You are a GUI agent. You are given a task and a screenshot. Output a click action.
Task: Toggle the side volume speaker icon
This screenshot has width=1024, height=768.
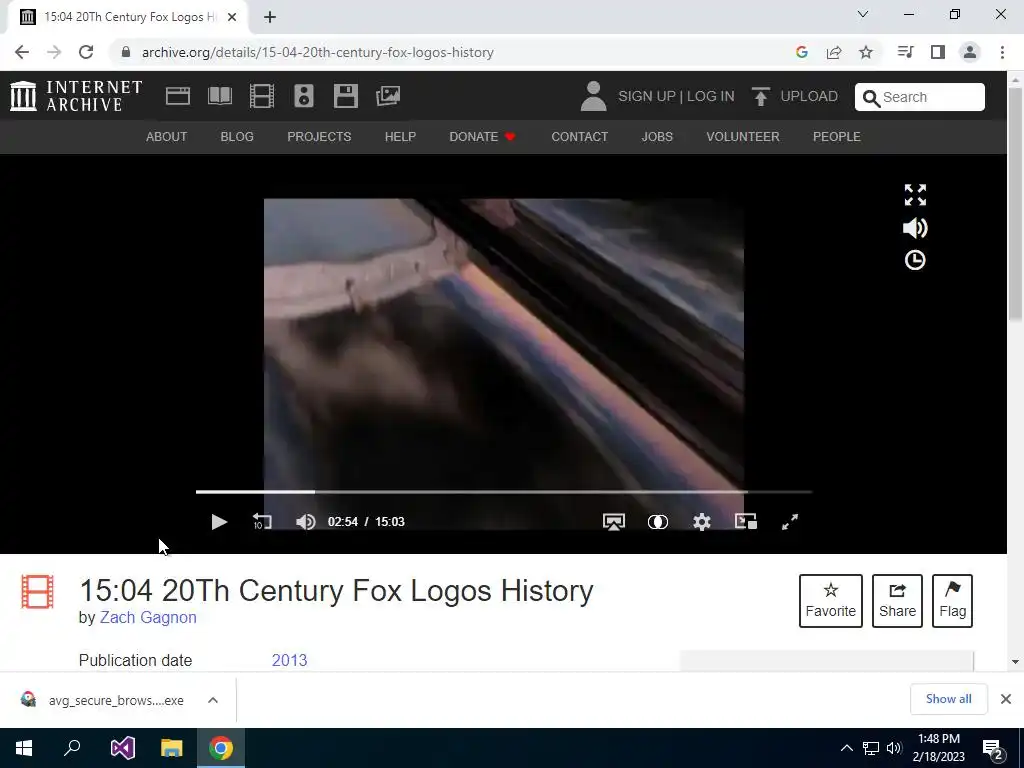pos(915,227)
